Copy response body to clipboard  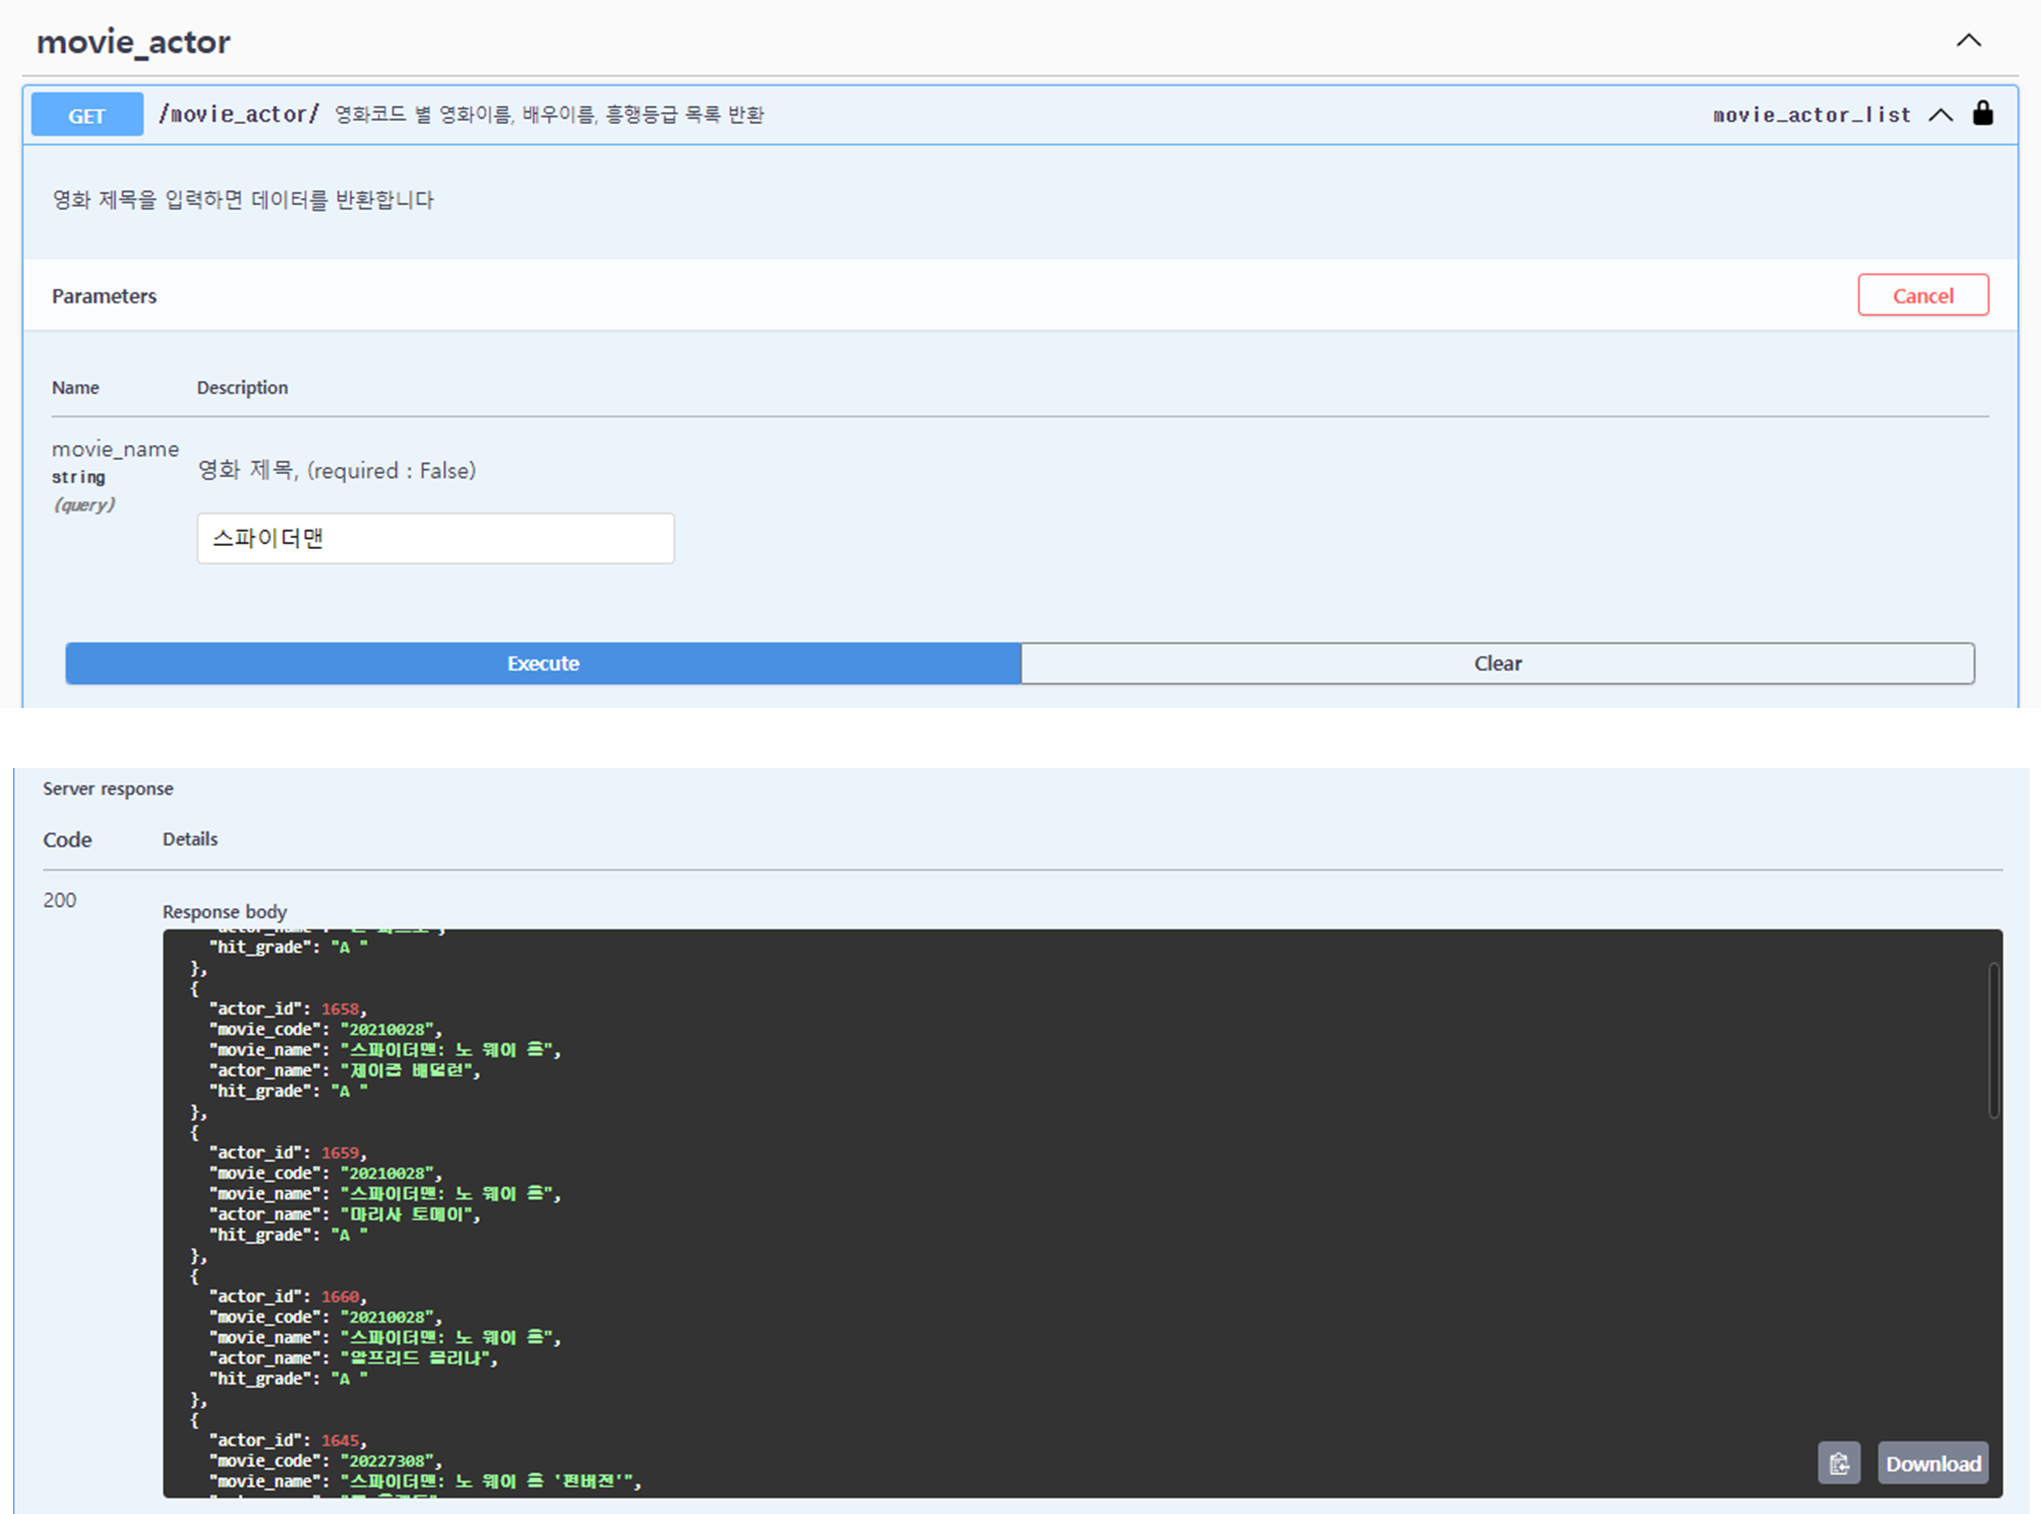[1838, 1463]
